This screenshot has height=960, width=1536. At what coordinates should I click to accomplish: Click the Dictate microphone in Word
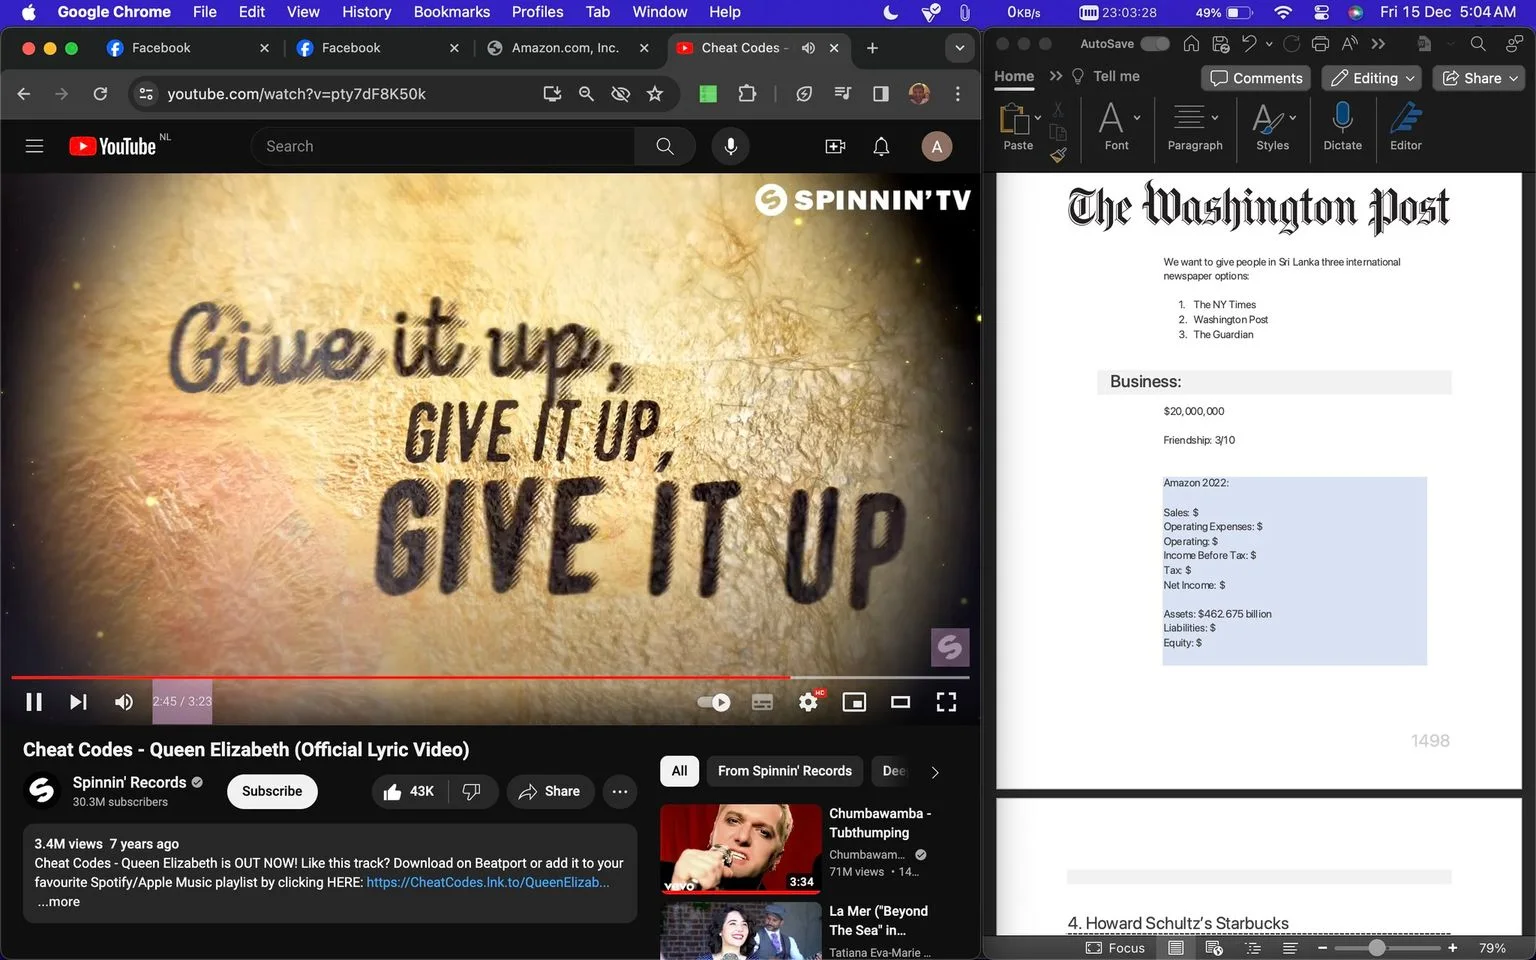click(1342, 126)
